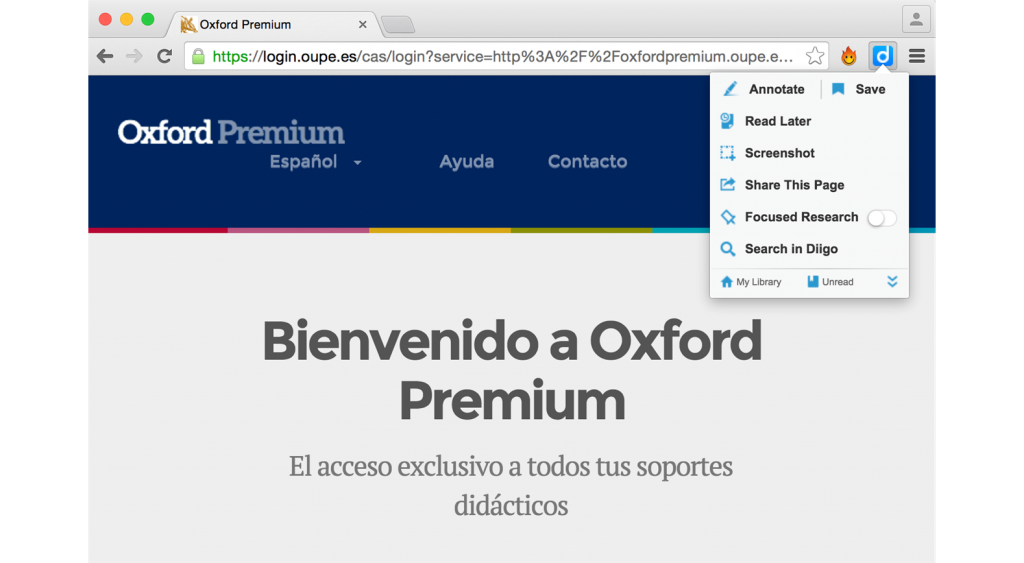Select Annotate in the Diigo popup
The width and height of the screenshot is (1024, 563).
(x=765, y=89)
